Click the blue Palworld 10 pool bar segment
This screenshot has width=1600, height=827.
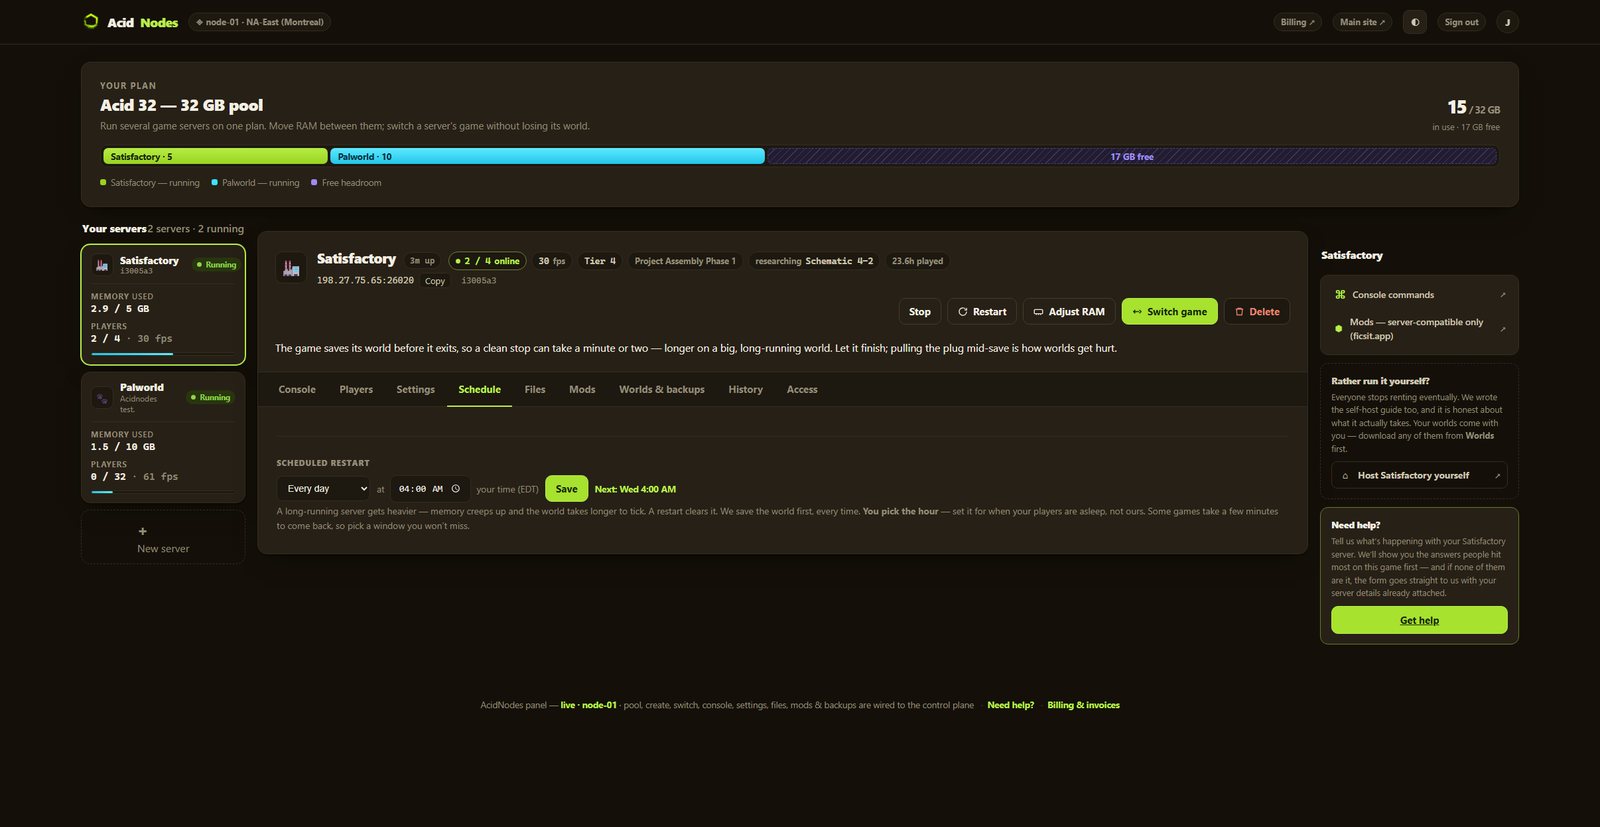pyautogui.click(x=547, y=156)
